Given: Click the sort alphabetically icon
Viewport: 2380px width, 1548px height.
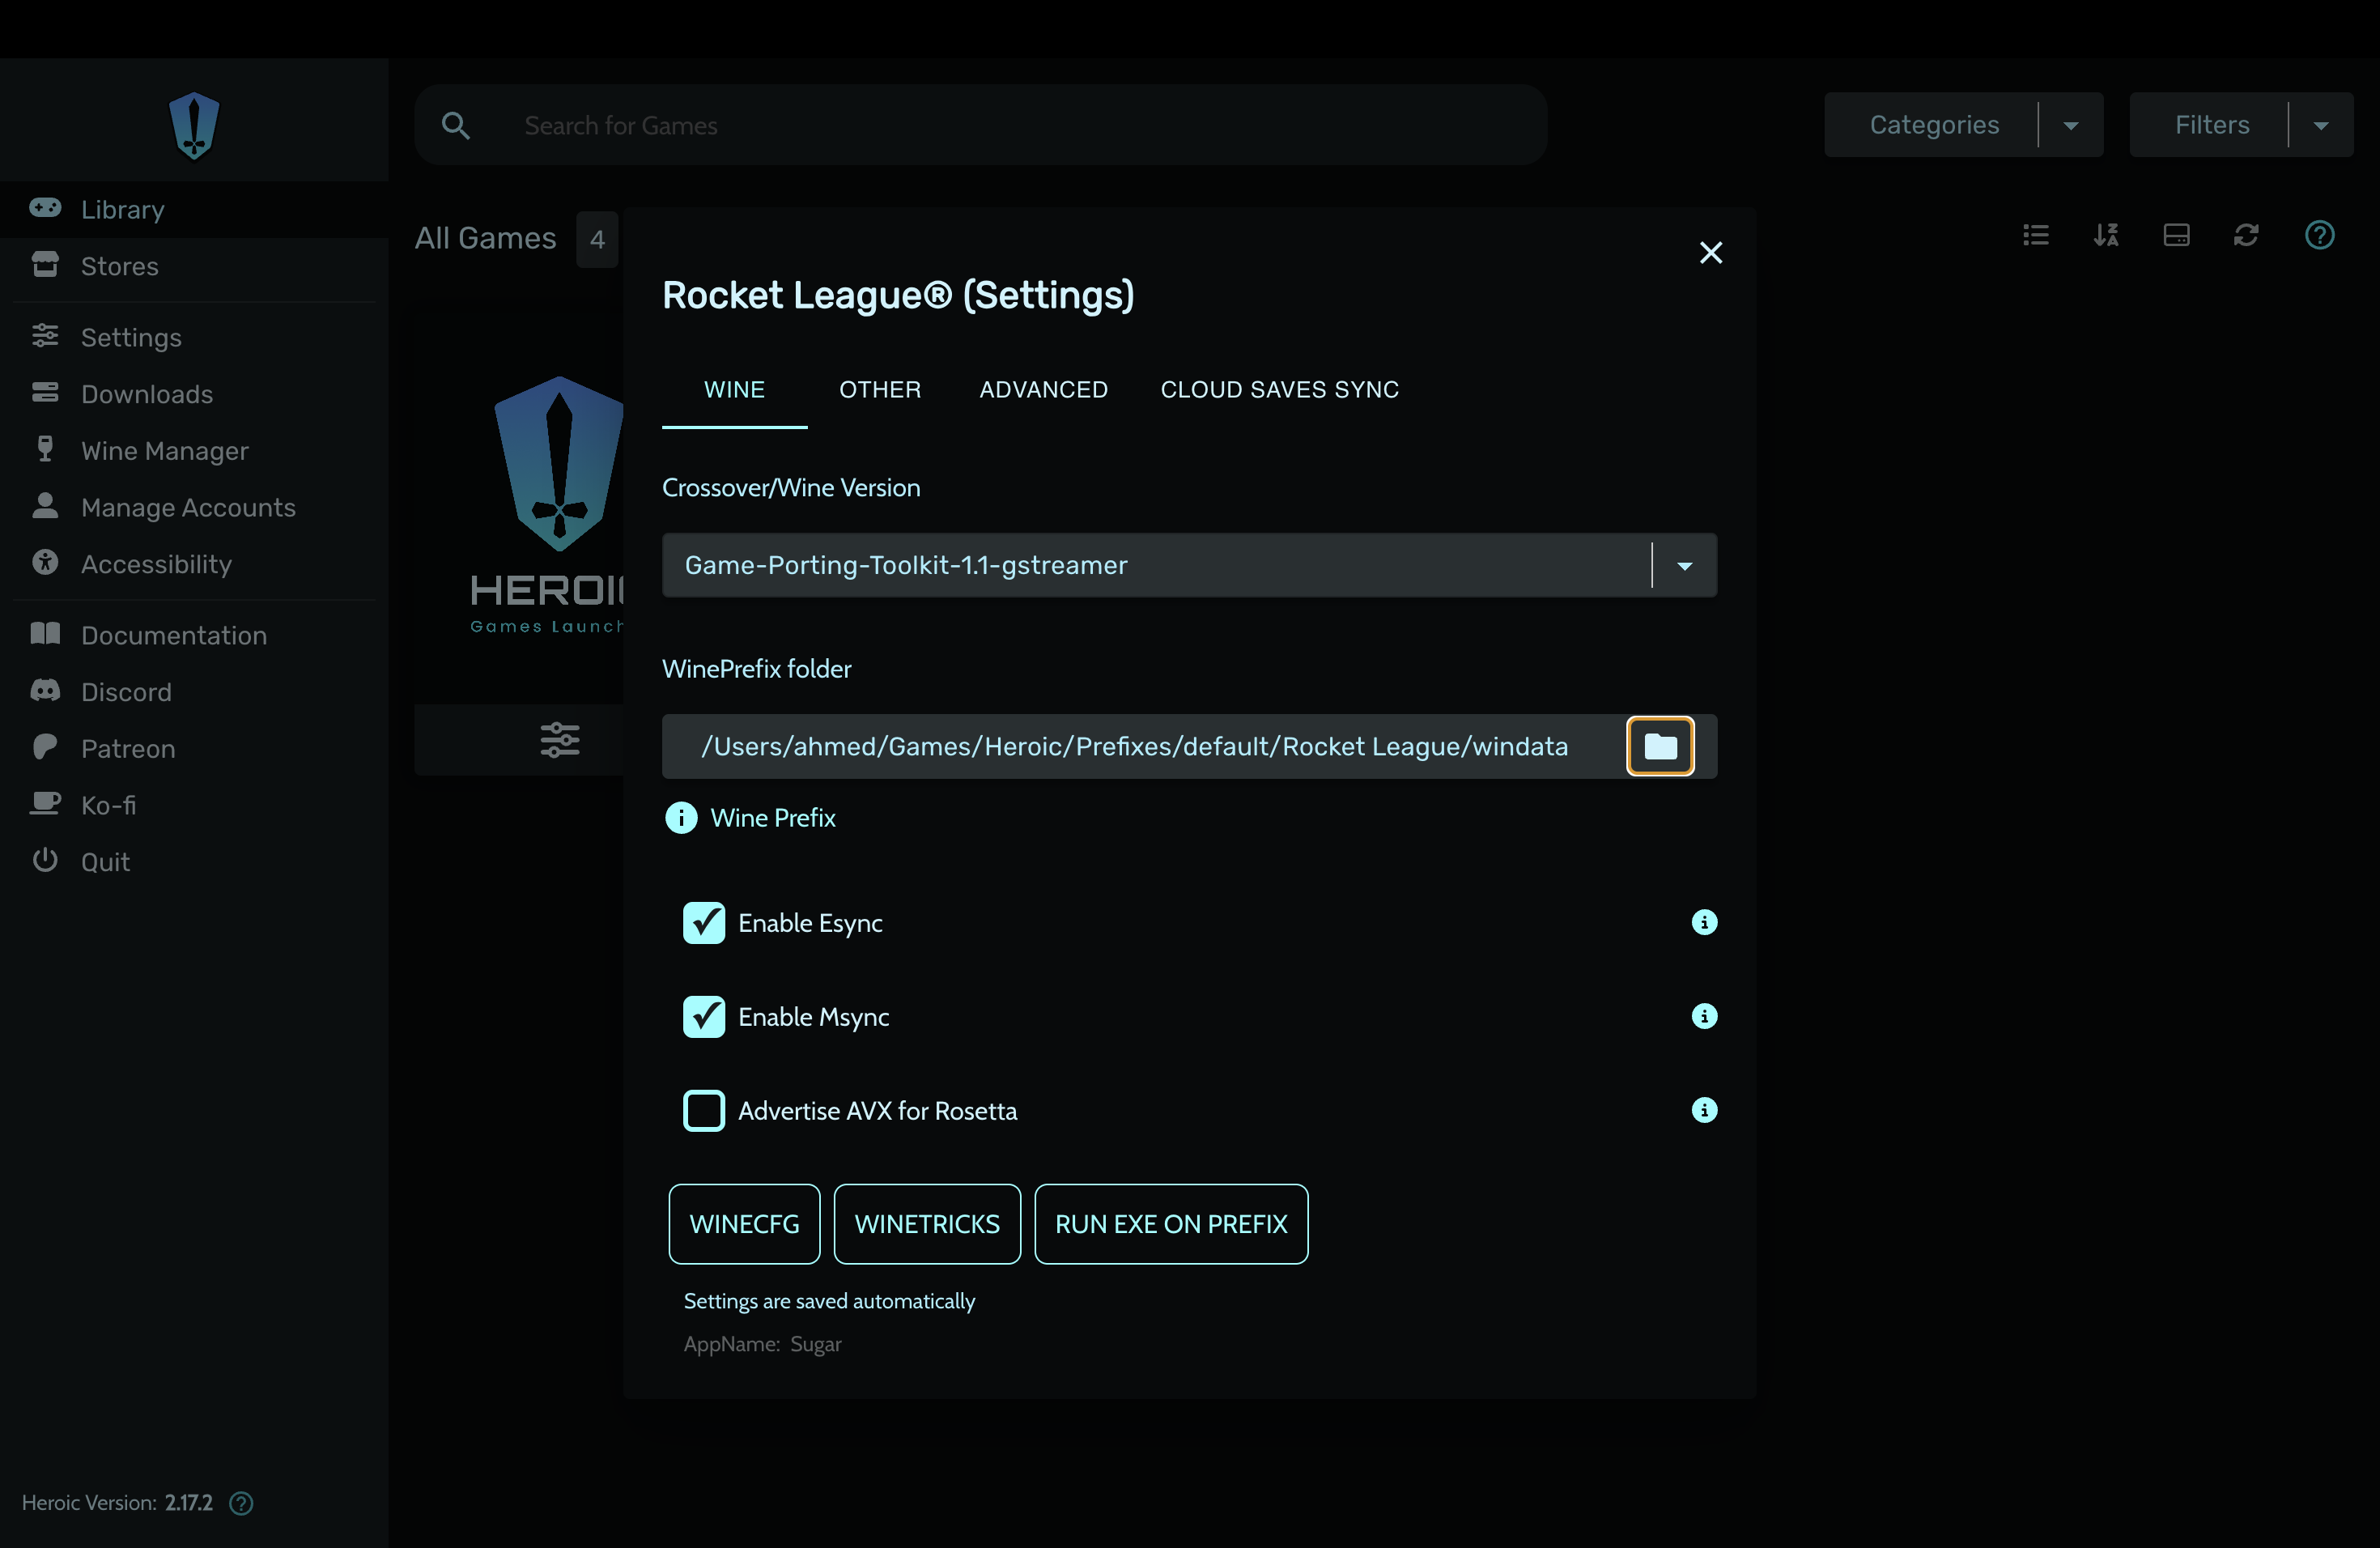Looking at the screenshot, I should (2106, 235).
